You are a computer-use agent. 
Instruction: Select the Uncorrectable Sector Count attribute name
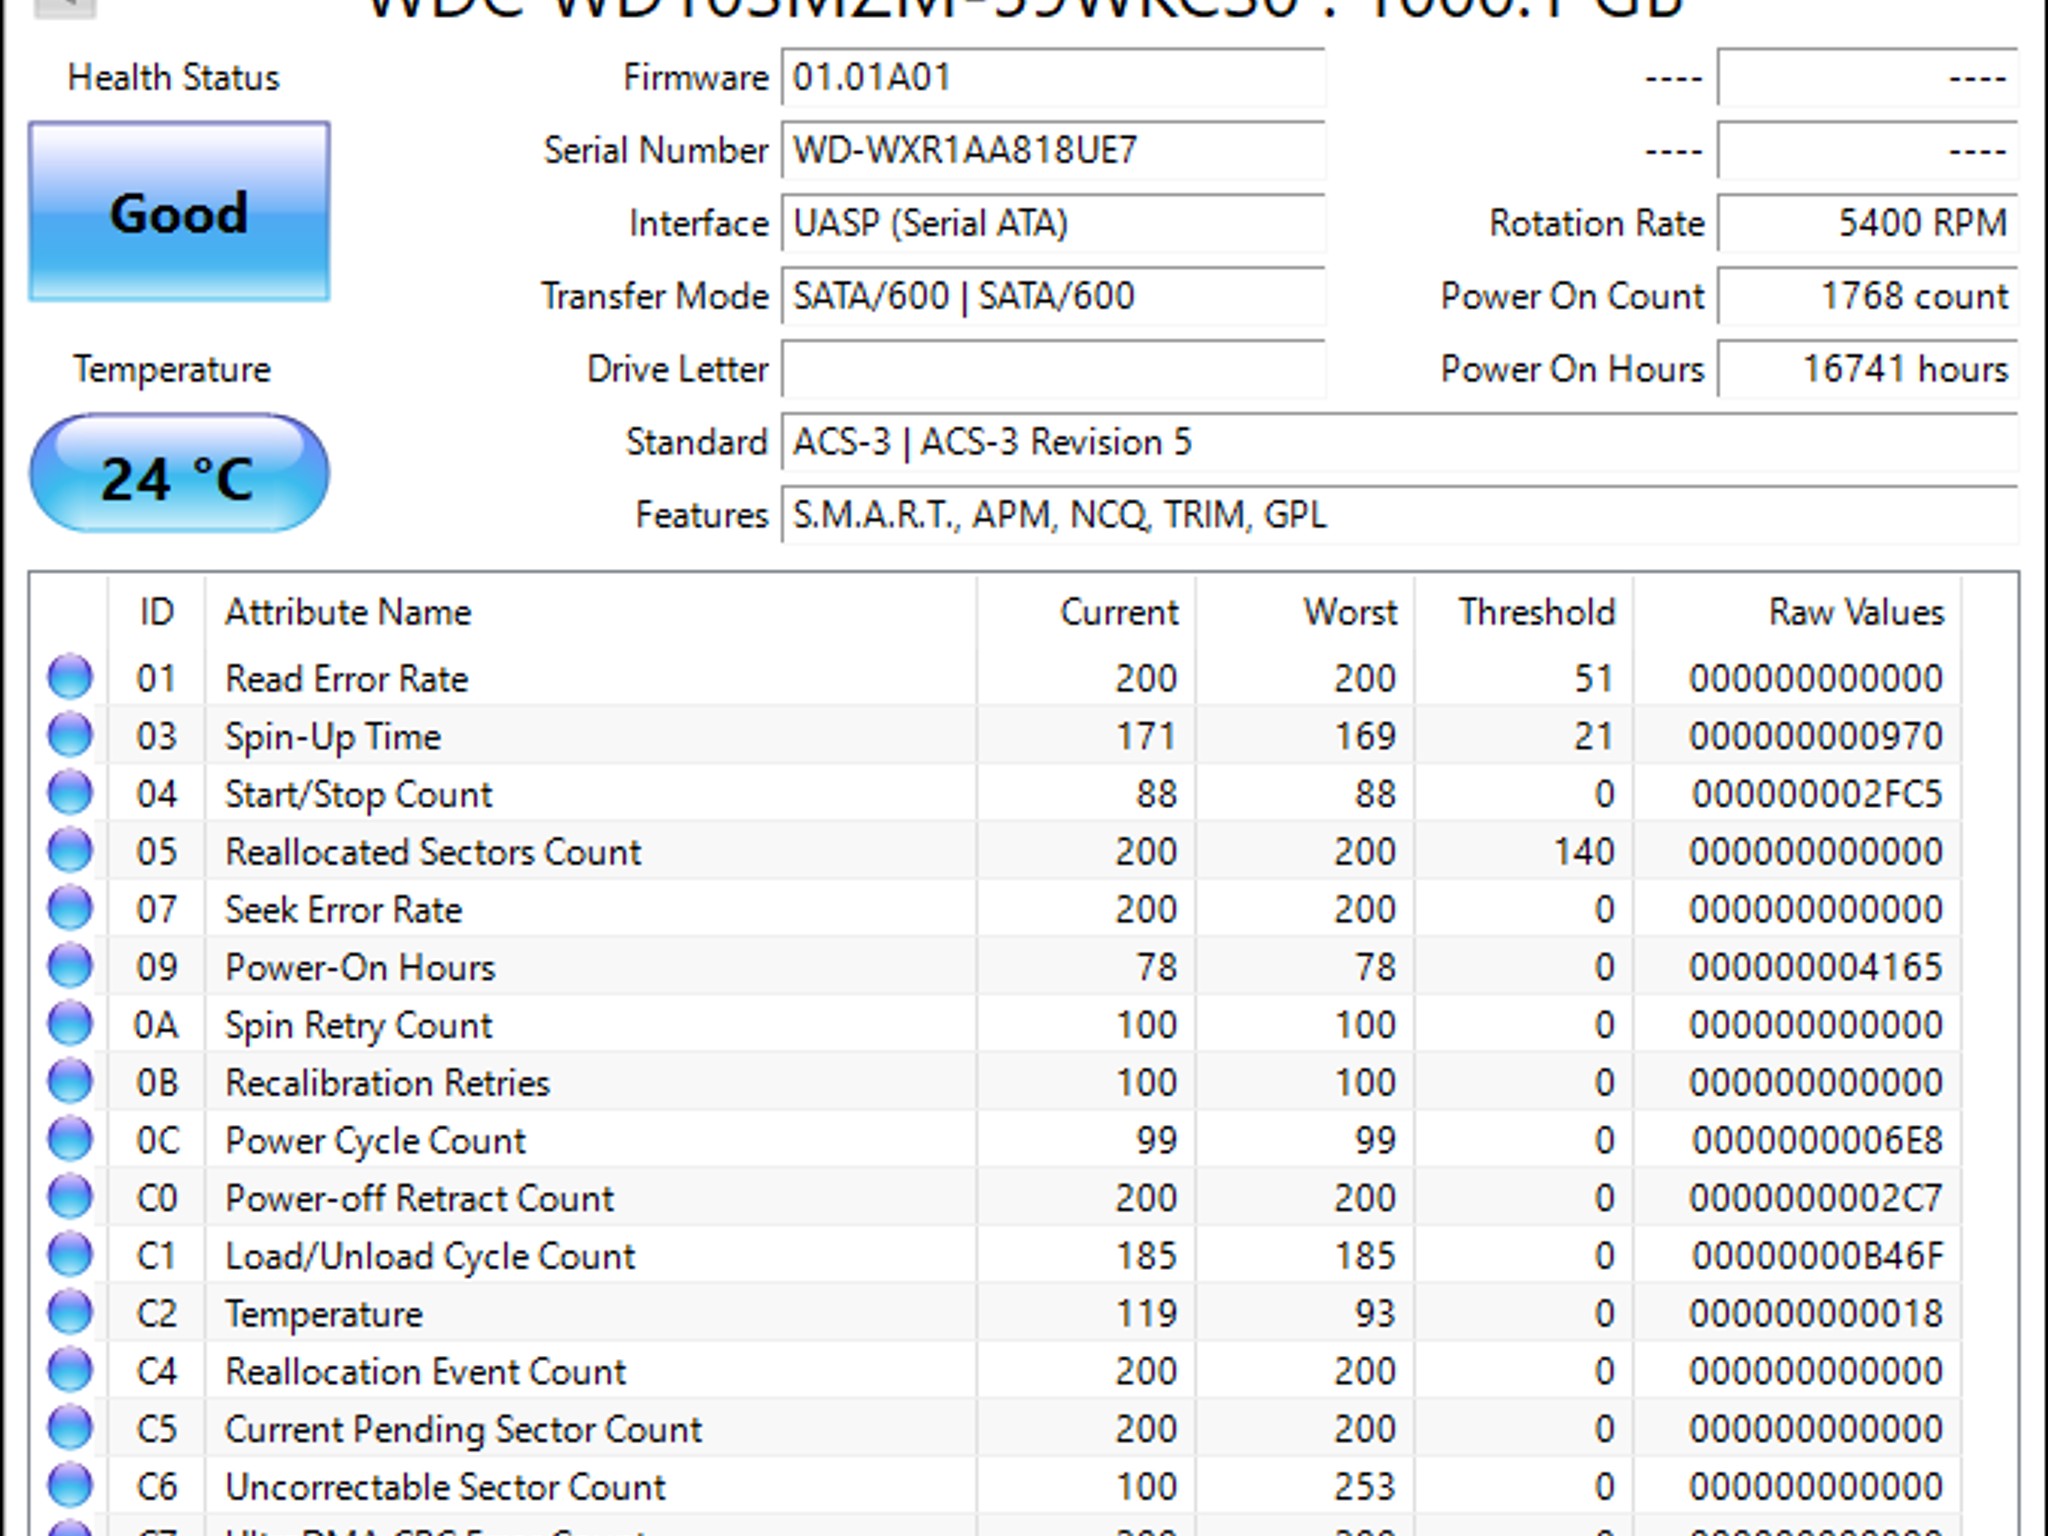(445, 1487)
